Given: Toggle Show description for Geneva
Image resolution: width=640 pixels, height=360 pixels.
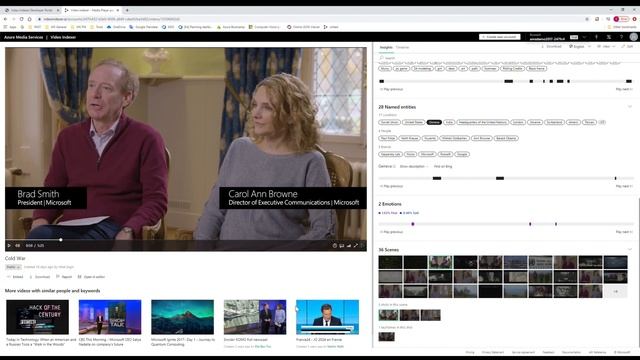Looking at the screenshot, I should click(413, 166).
